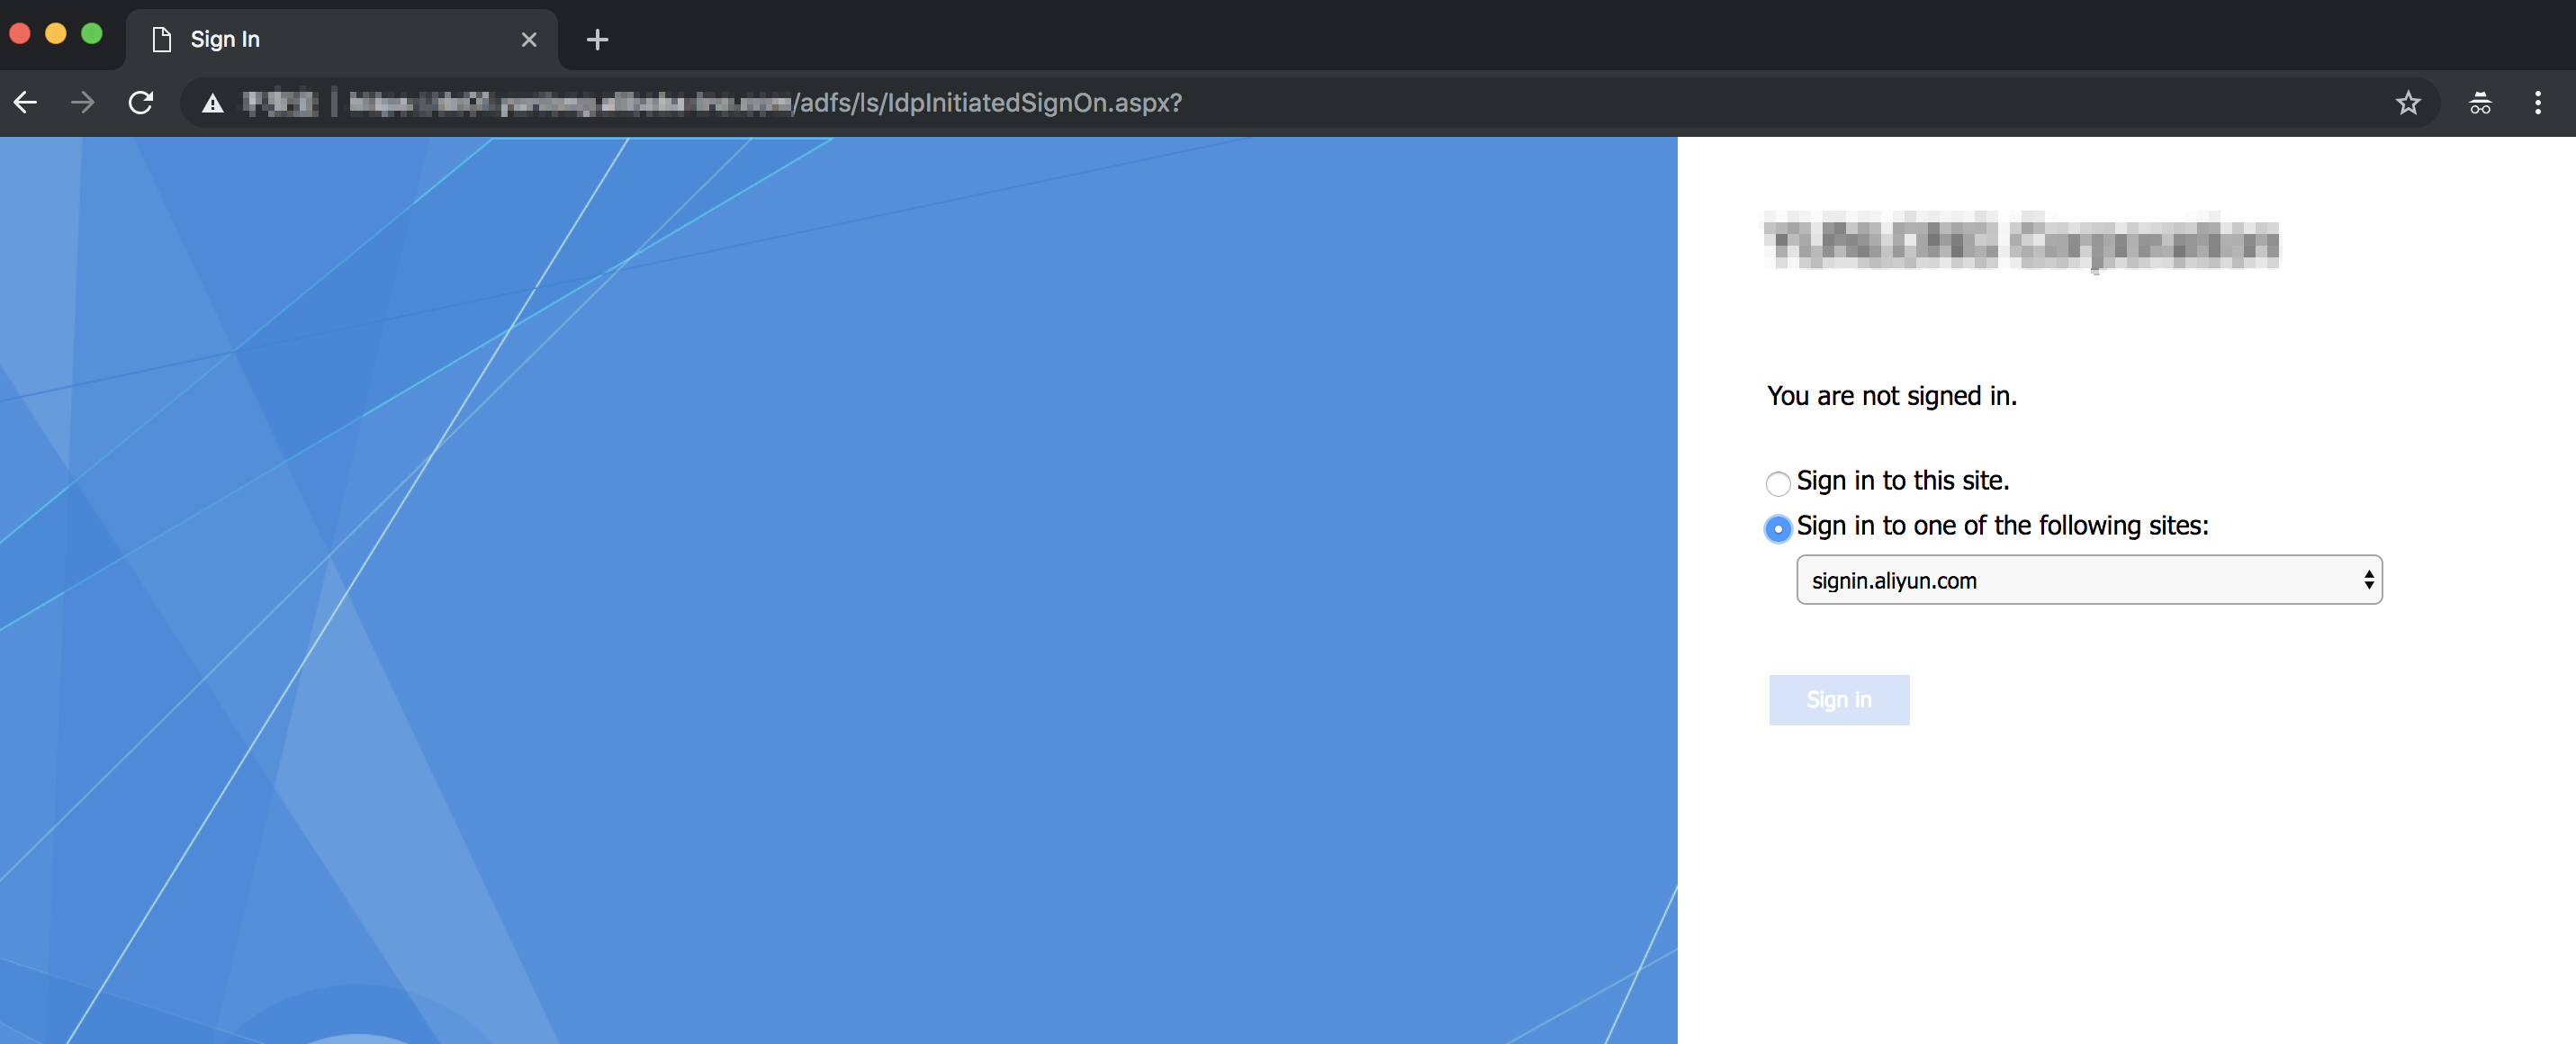Click the forward navigation arrow
The height and width of the screenshot is (1044, 2576).
tap(83, 102)
